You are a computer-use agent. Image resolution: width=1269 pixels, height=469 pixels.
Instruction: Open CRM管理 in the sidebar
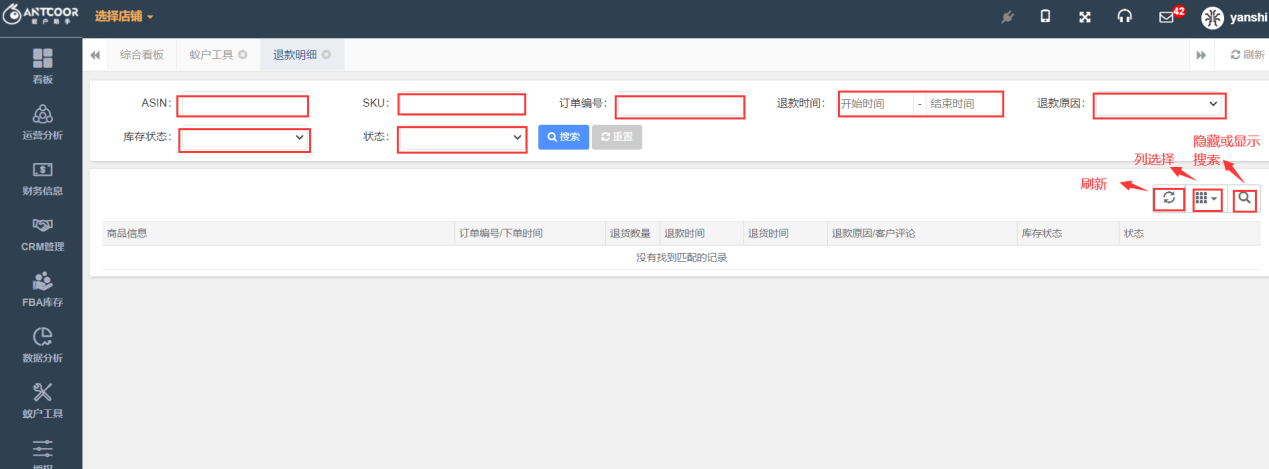coord(42,234)
